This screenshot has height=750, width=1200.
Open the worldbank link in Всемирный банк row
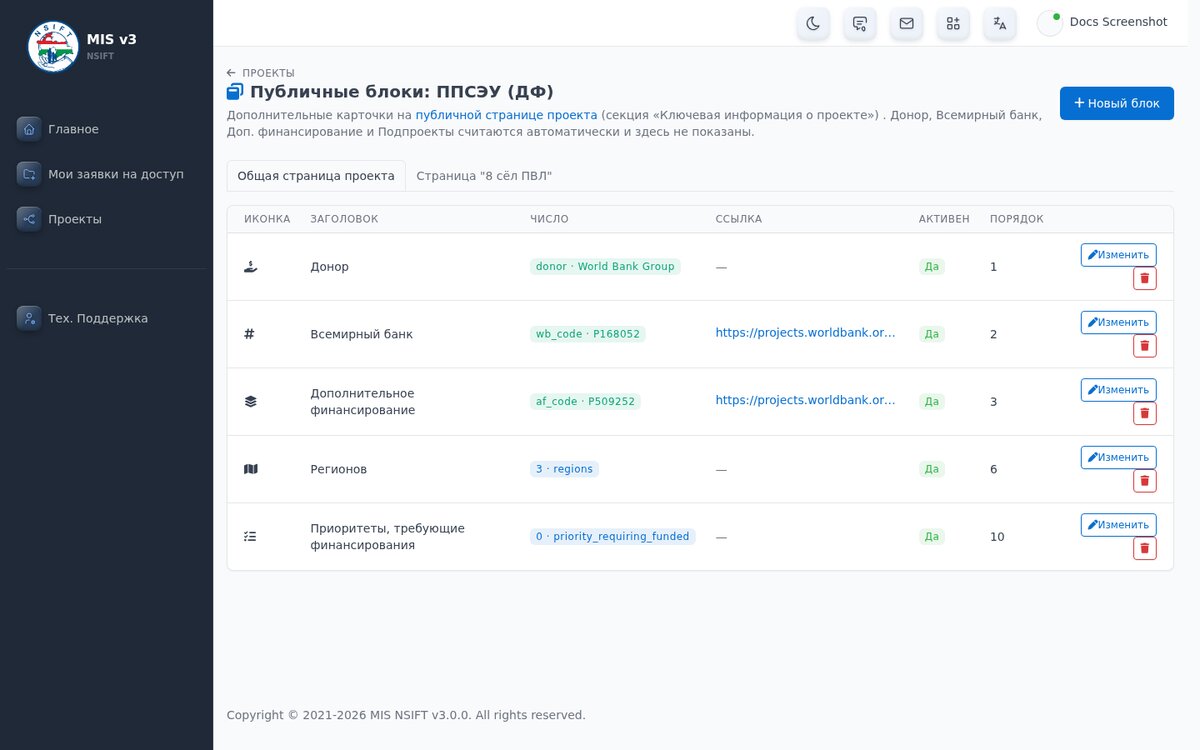point(805,333)
